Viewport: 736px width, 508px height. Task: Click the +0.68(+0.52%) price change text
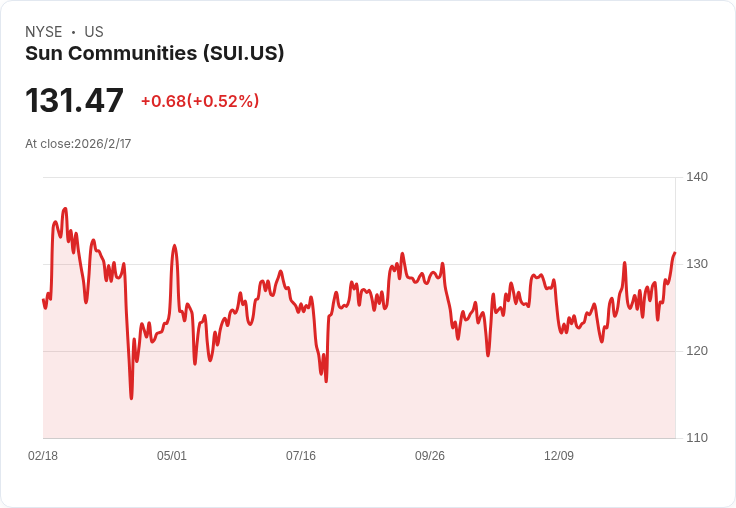pyautogui.click(x=200, y=101)
